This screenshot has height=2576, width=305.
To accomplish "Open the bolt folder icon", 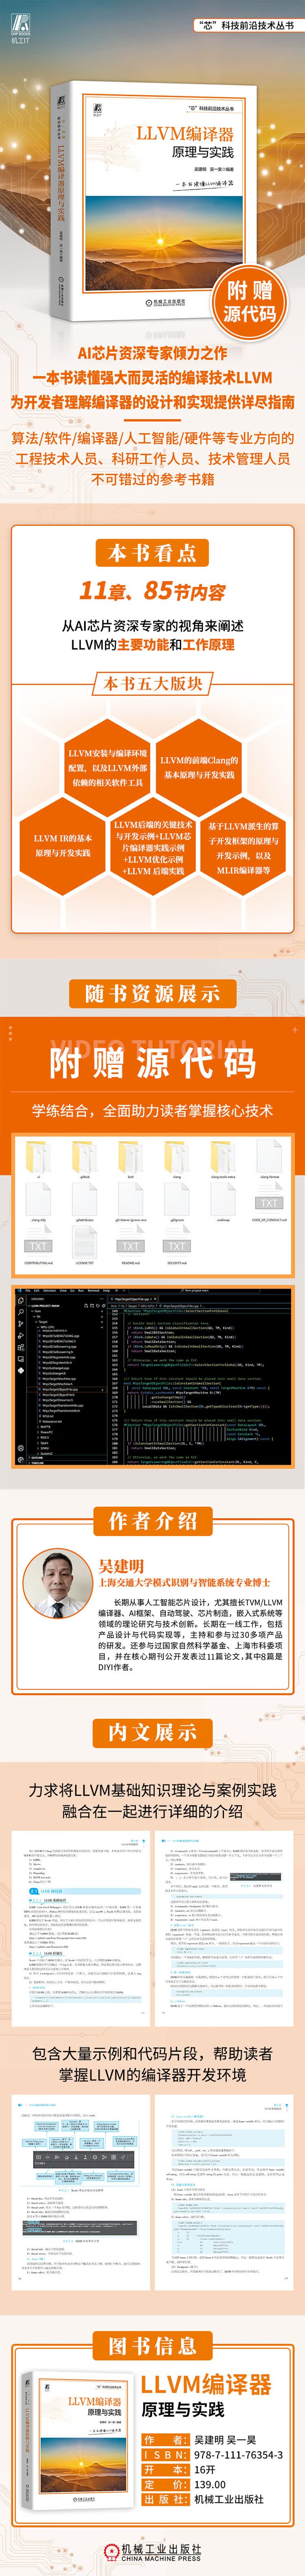I will tap(131, 1157).
